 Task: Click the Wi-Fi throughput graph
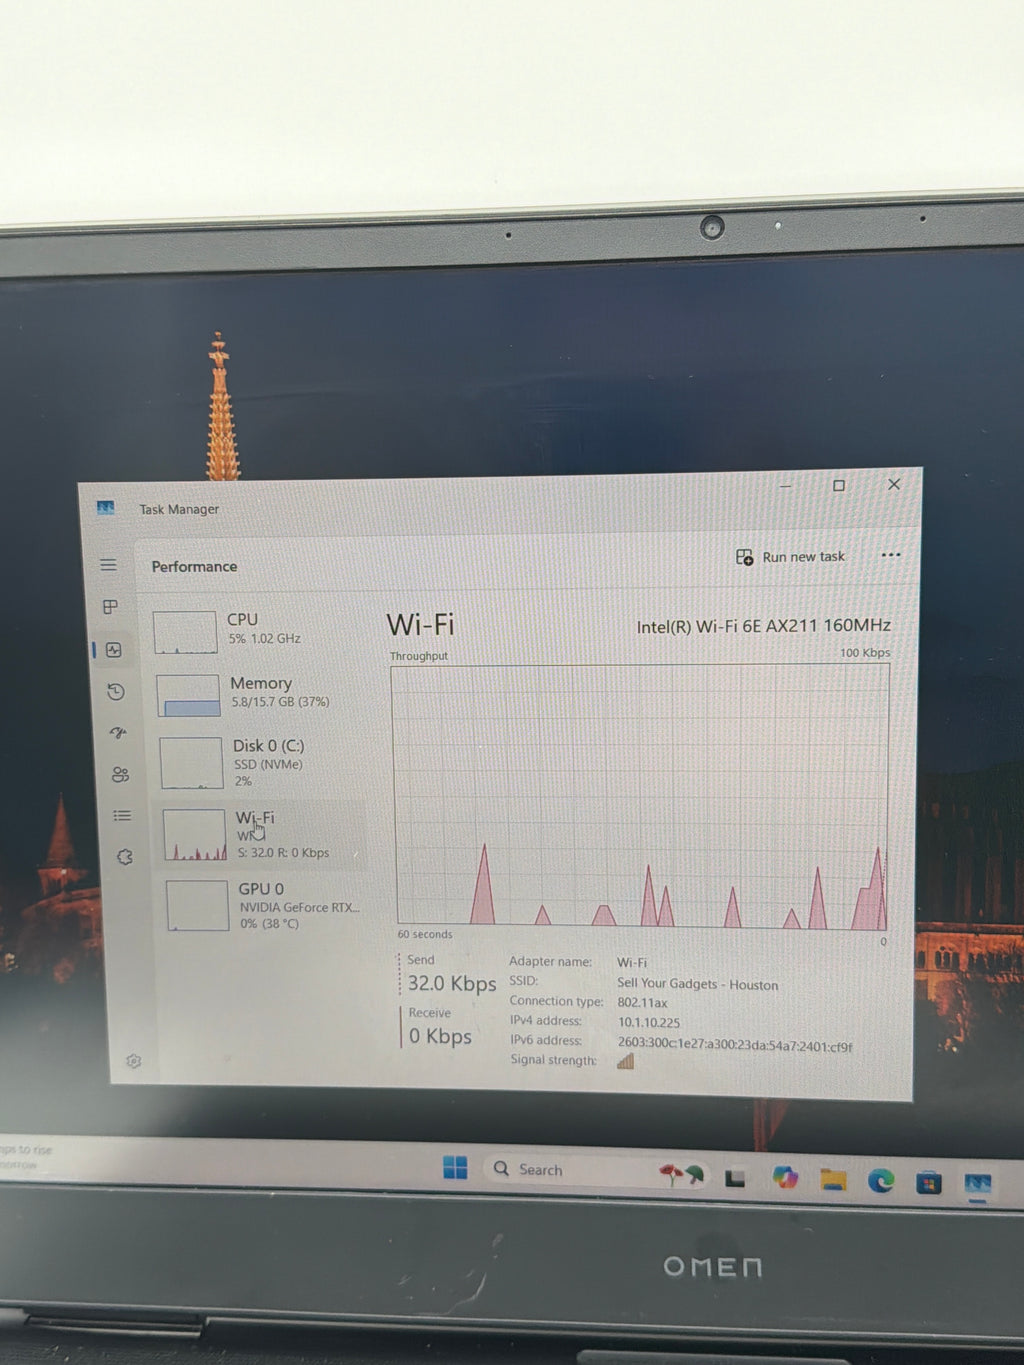coord(640,795)
